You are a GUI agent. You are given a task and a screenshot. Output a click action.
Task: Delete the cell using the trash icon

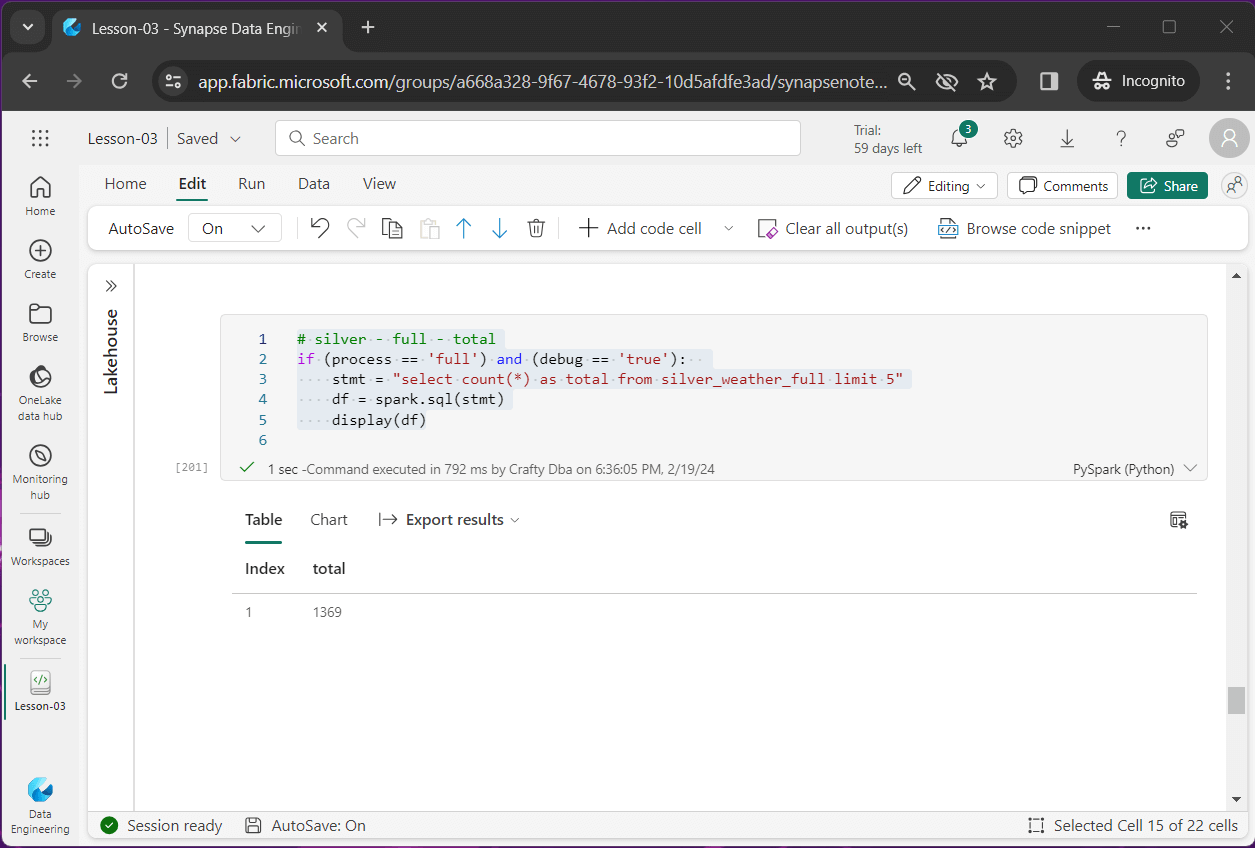point(536,228)
